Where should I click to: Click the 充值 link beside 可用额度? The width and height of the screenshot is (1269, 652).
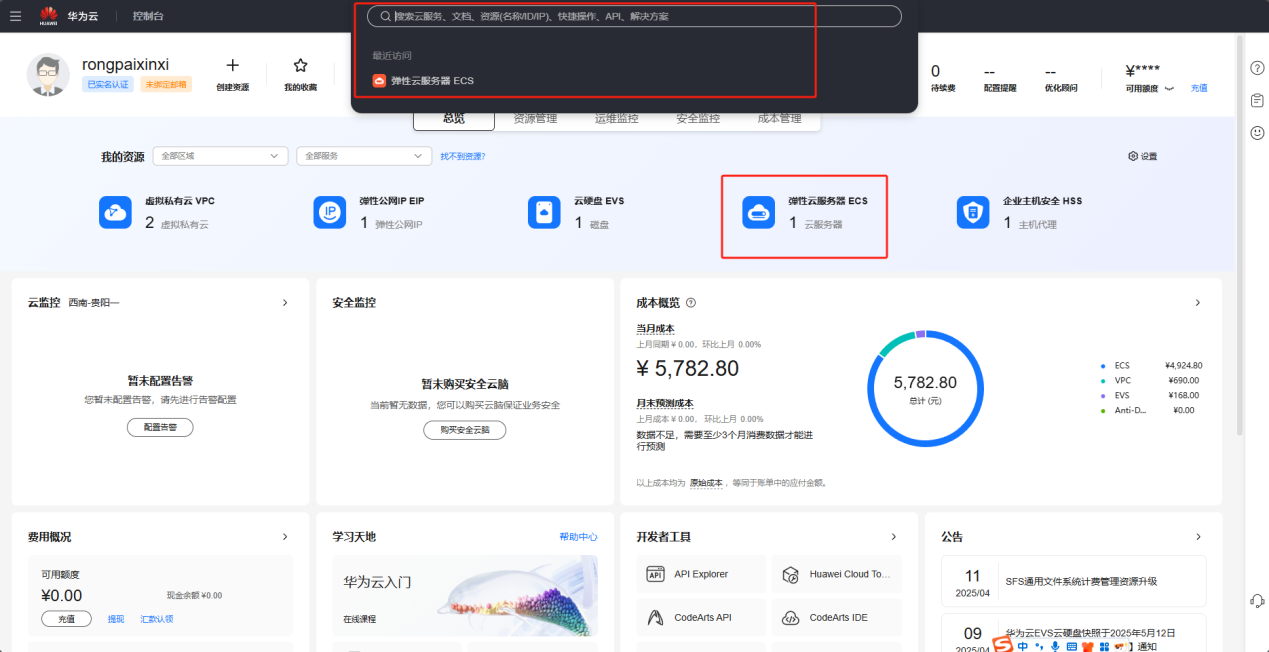click(x=1199, y=88)
